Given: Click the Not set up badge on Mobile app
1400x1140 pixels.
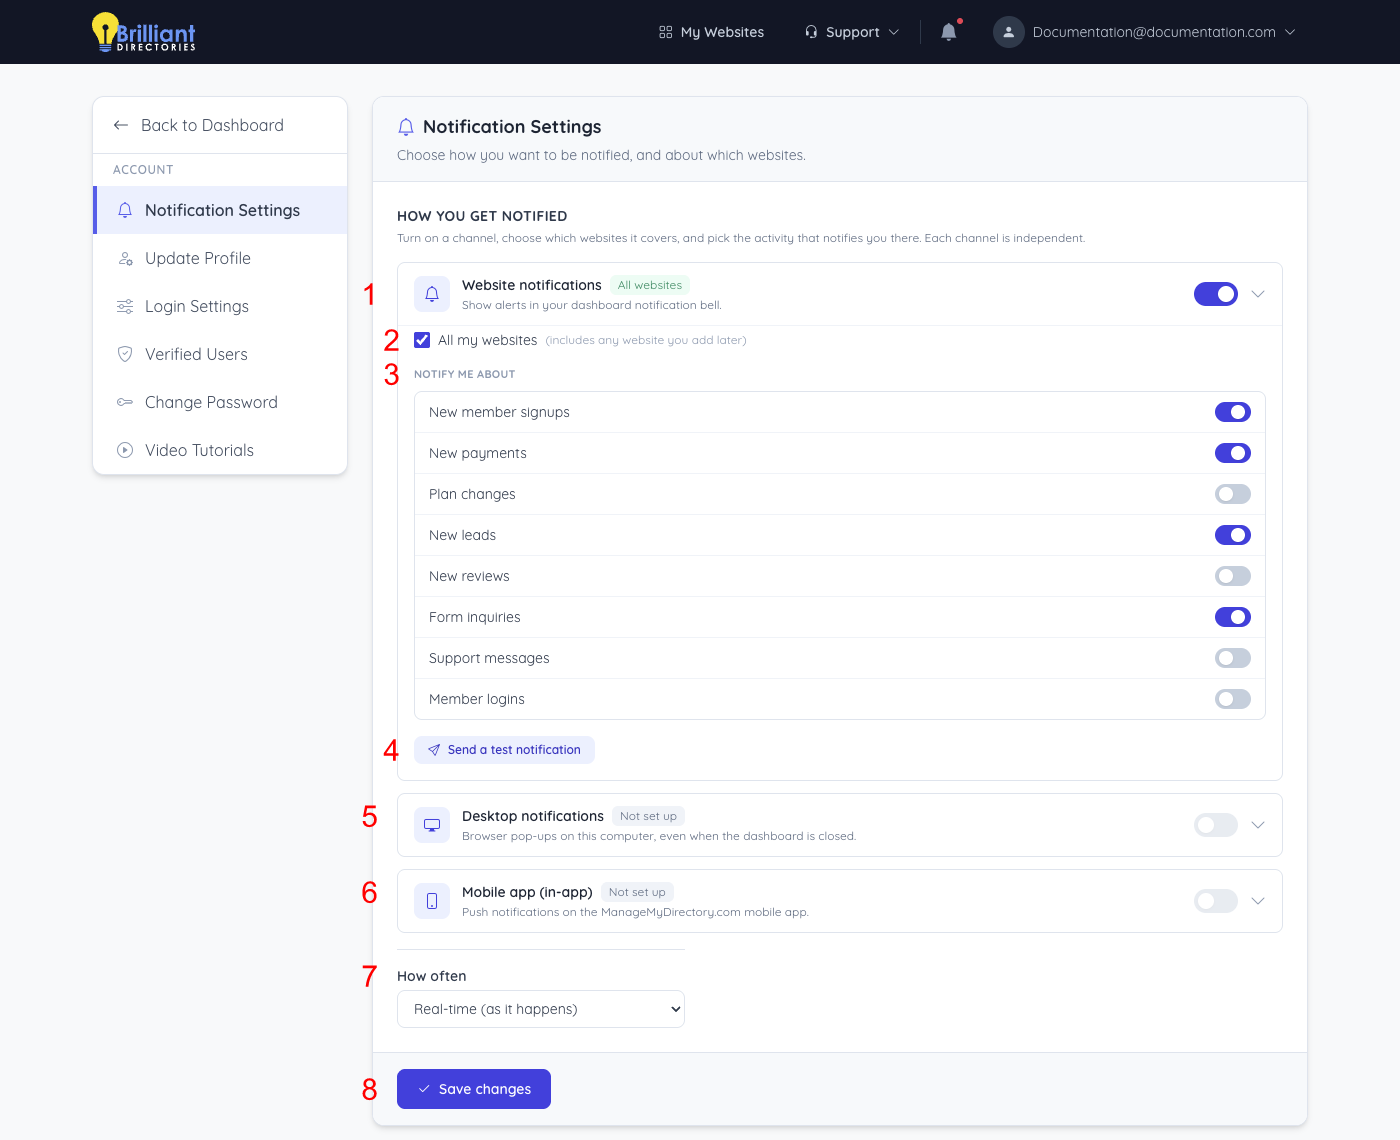Looking at the screenshot, I should [637, 892].
